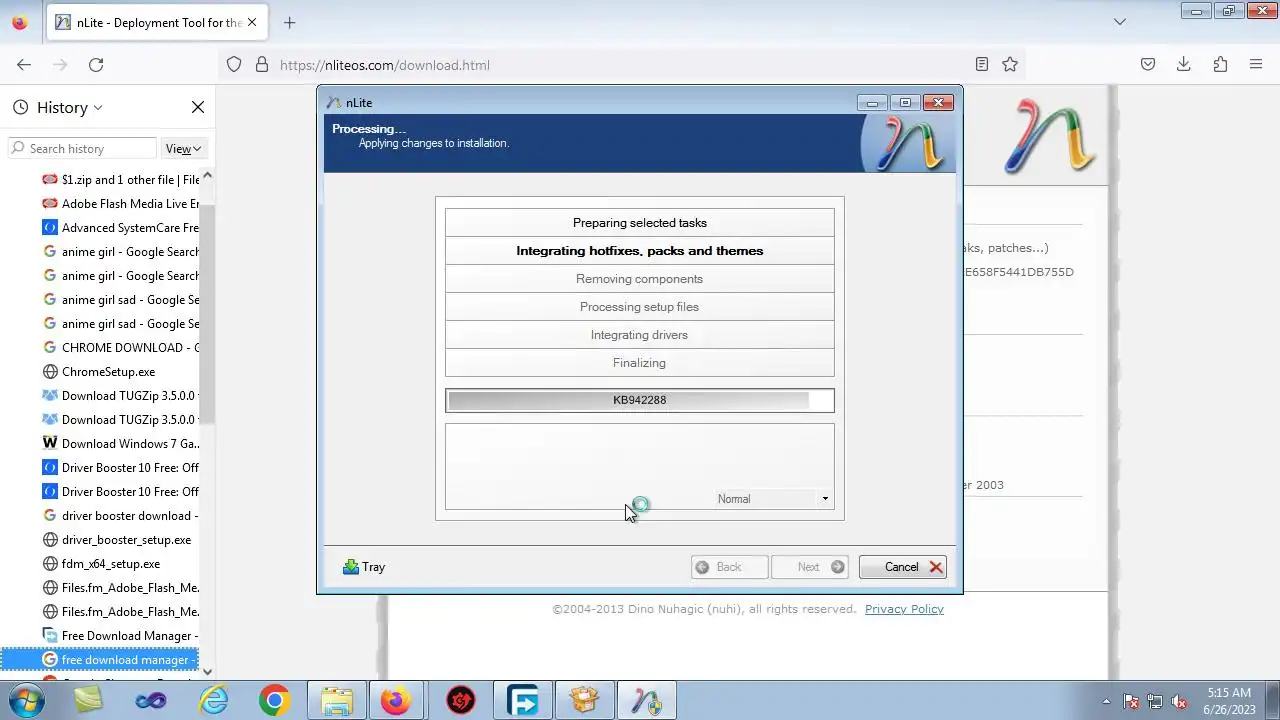Close the History sidebar
This screenshot has width=1280, height=720.
pos(198,107)
